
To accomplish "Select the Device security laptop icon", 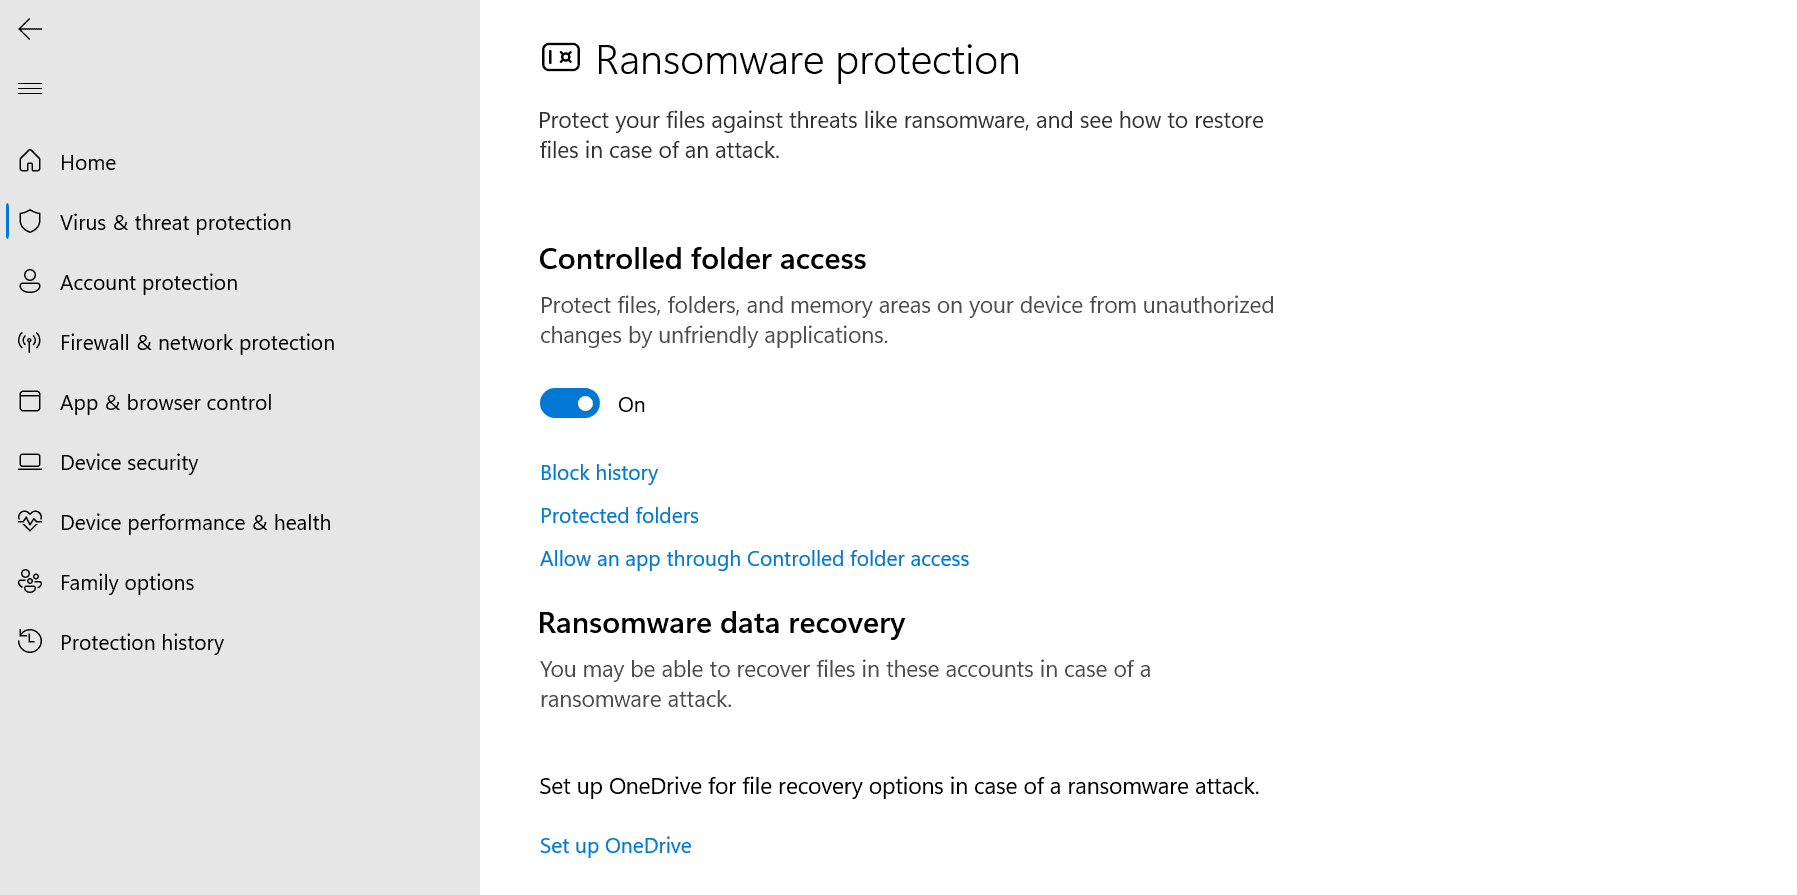I will 30,461.
